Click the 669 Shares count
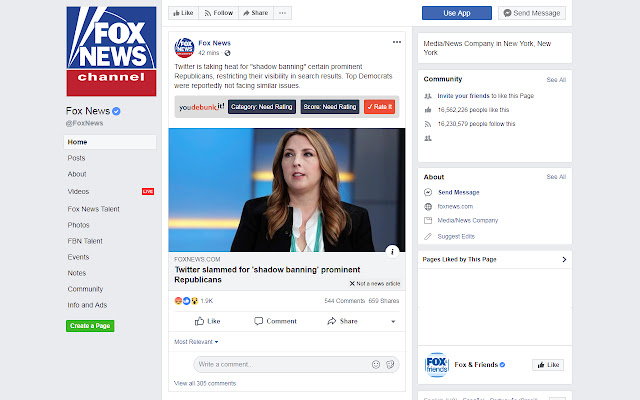This screenshot has height=400, width=640. [384, 301]
